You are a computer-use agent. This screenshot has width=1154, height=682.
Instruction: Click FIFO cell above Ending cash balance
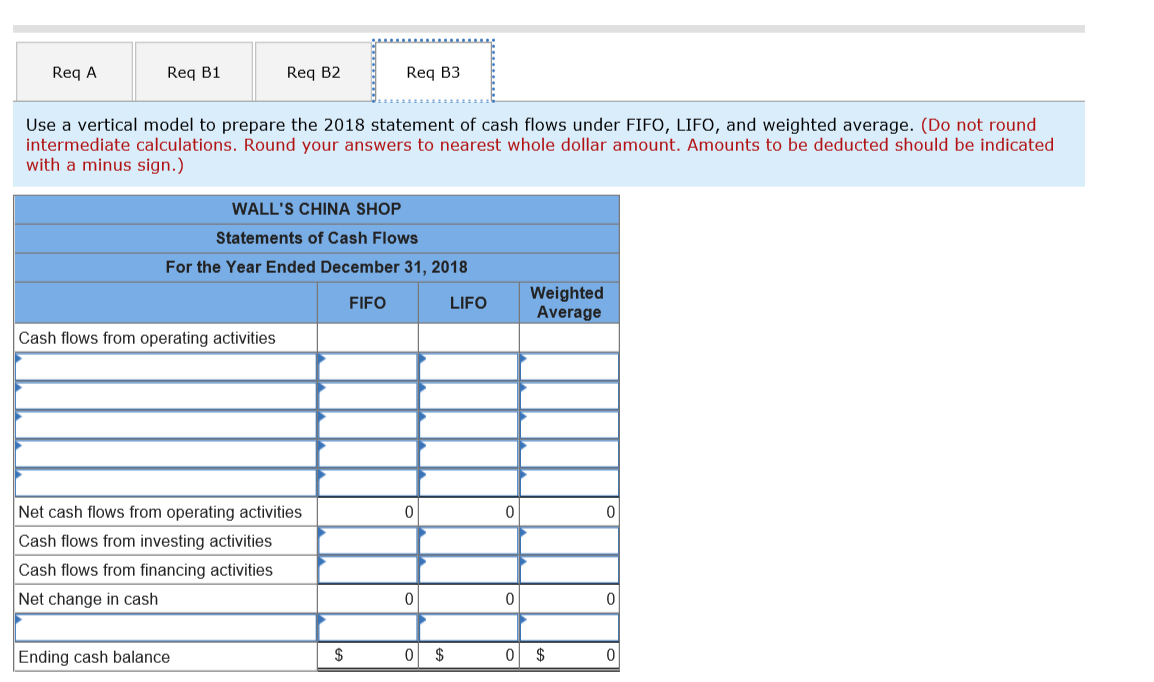click(x=367, y=628)
